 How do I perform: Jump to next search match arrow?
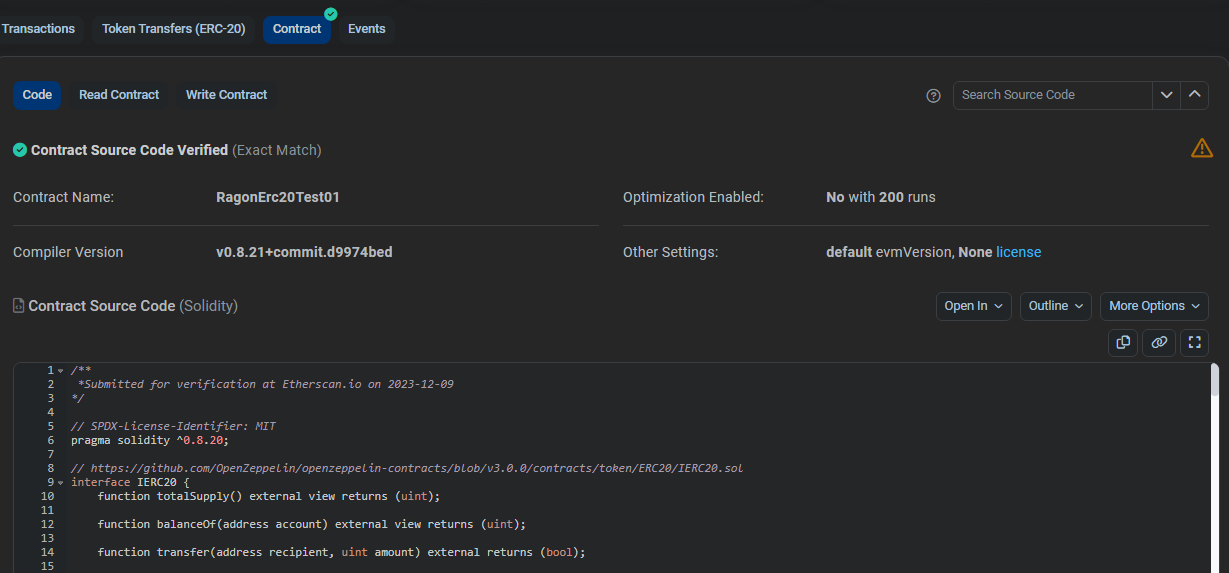(x=1166, y=95)
